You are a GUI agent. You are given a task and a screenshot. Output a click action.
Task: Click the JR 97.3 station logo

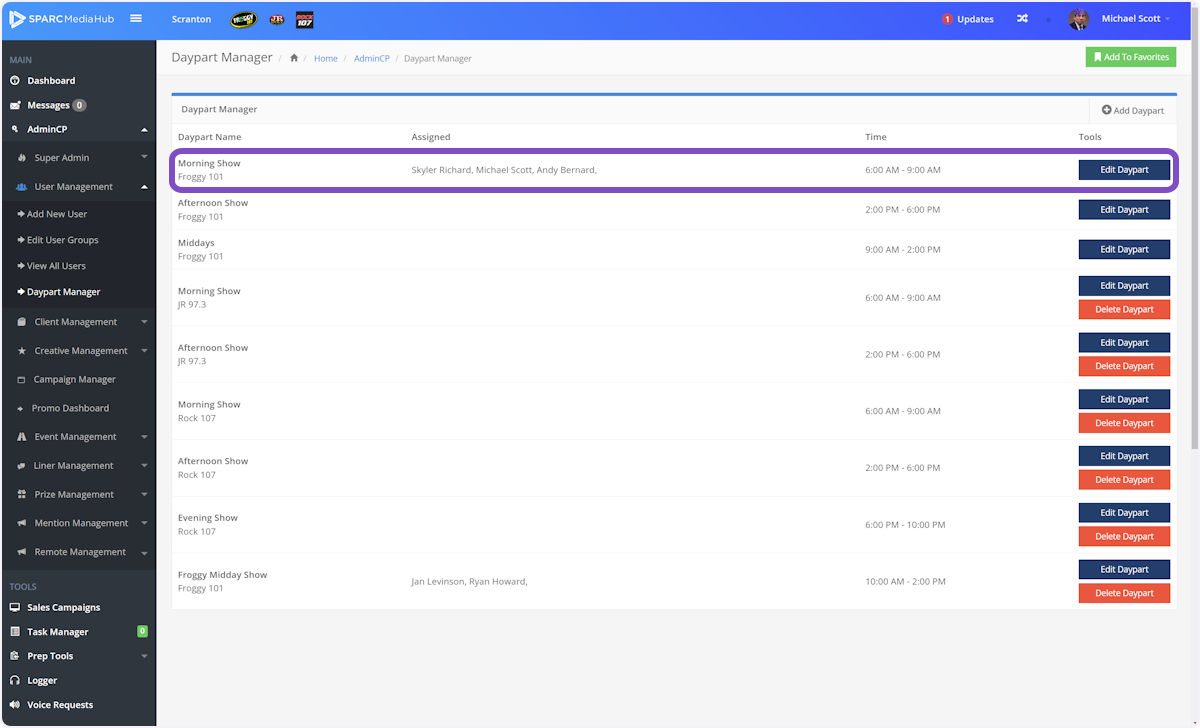275,19
